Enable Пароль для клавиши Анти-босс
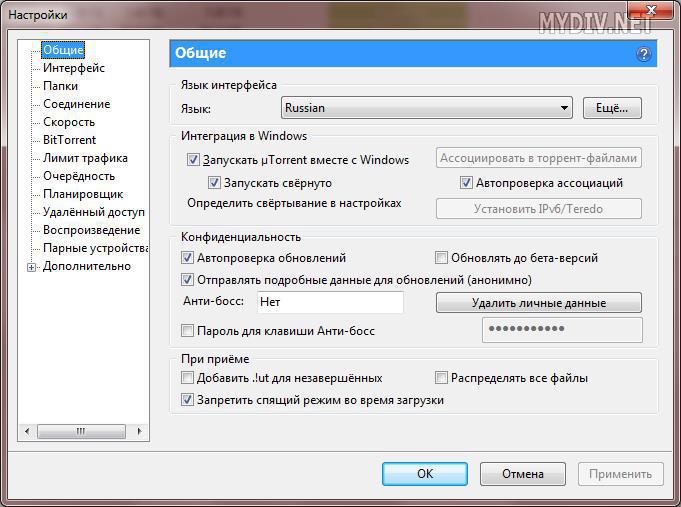681x507 pixels. [187, 331]
